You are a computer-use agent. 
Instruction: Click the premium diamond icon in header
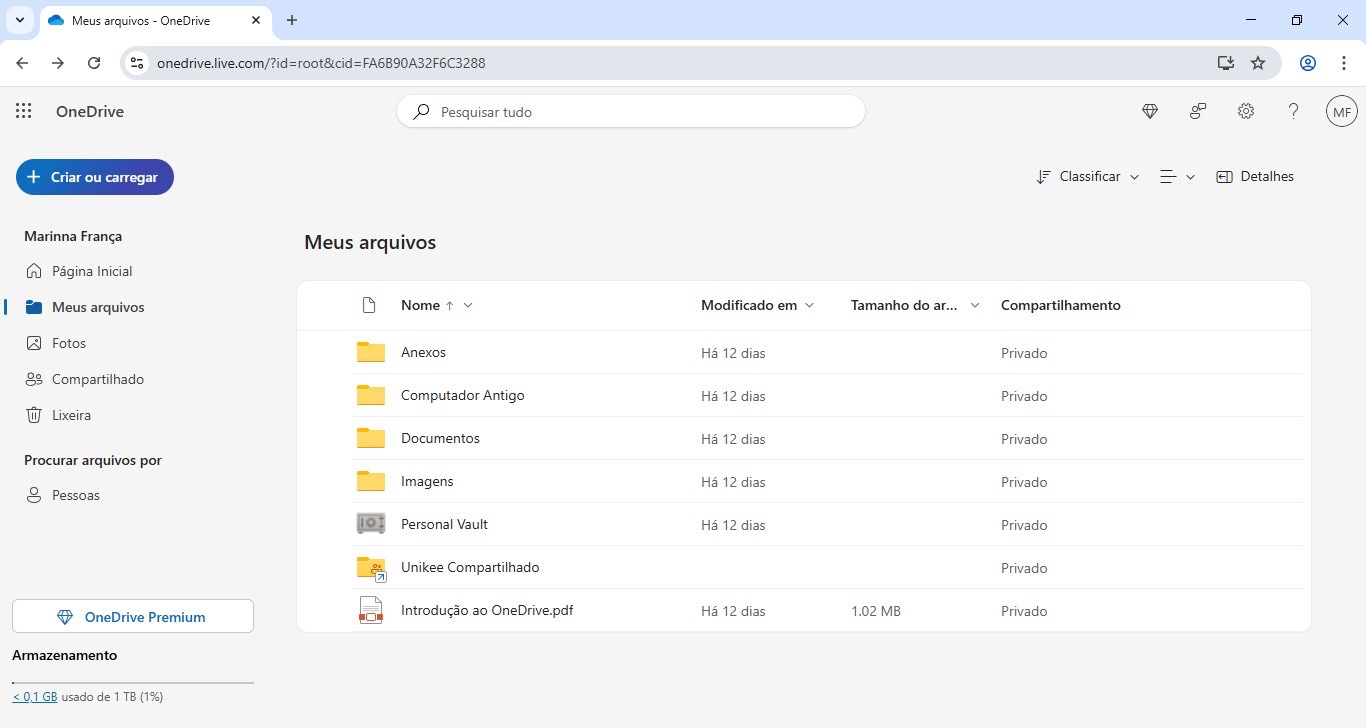(1150, 112)
